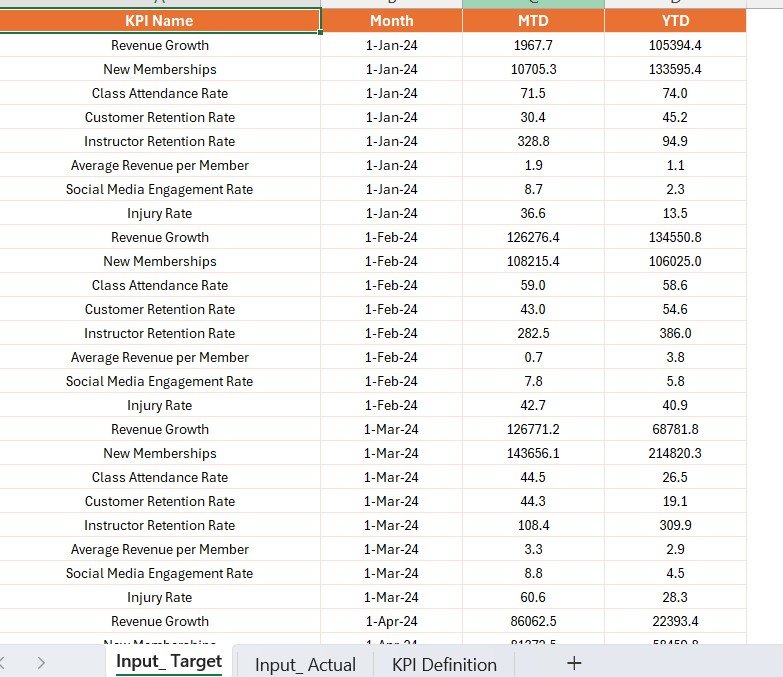Click the MTD value 86062.5
Viewport: 783px width, 677px height.
coord(533,620)
